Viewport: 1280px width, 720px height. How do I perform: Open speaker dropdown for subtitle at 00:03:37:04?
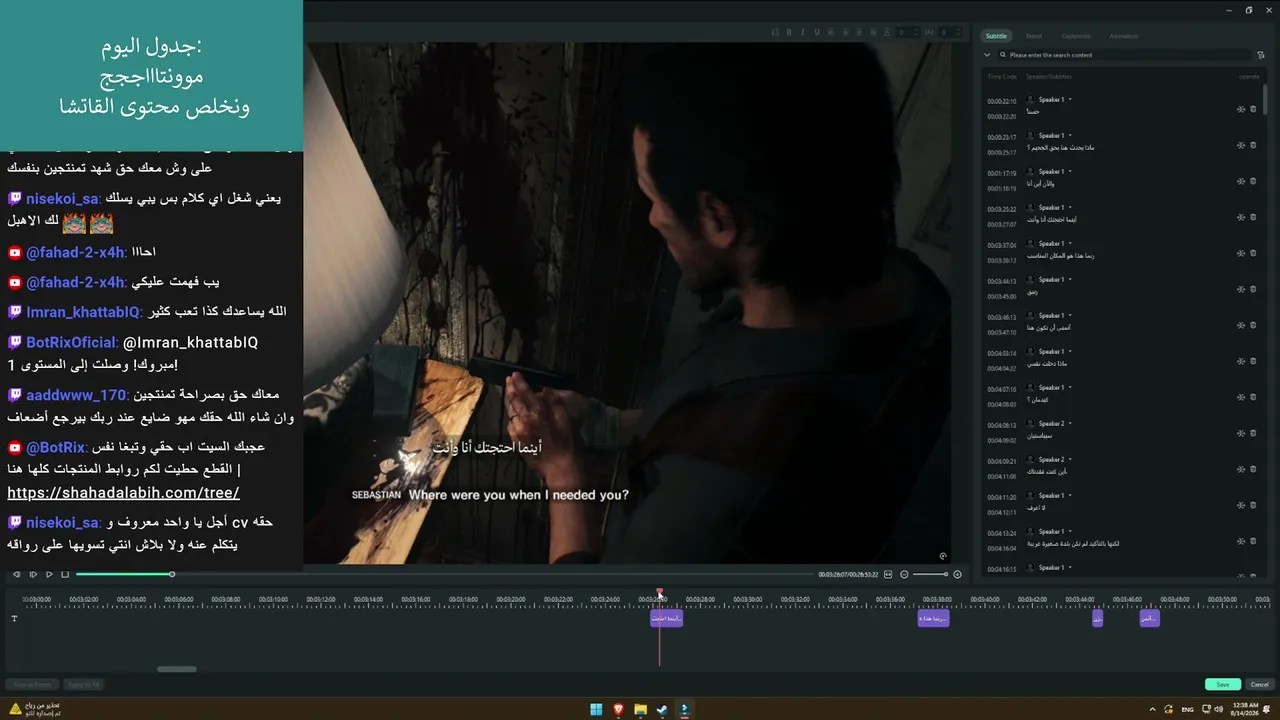pyautogui.click(x=1070, y=244)
